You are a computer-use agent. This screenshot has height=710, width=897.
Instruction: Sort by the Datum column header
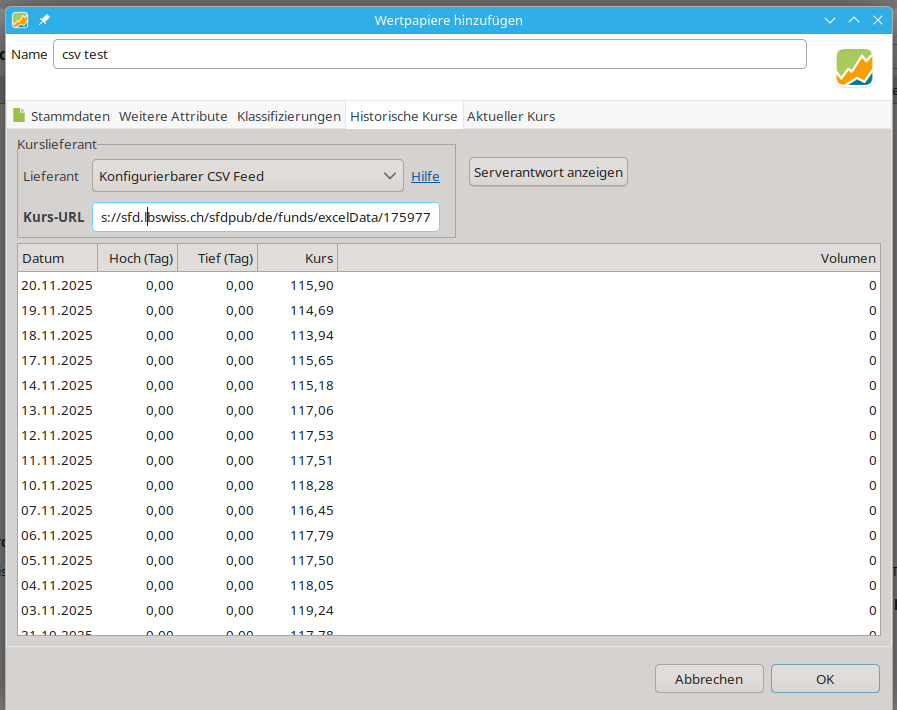[x=57, y=258]
